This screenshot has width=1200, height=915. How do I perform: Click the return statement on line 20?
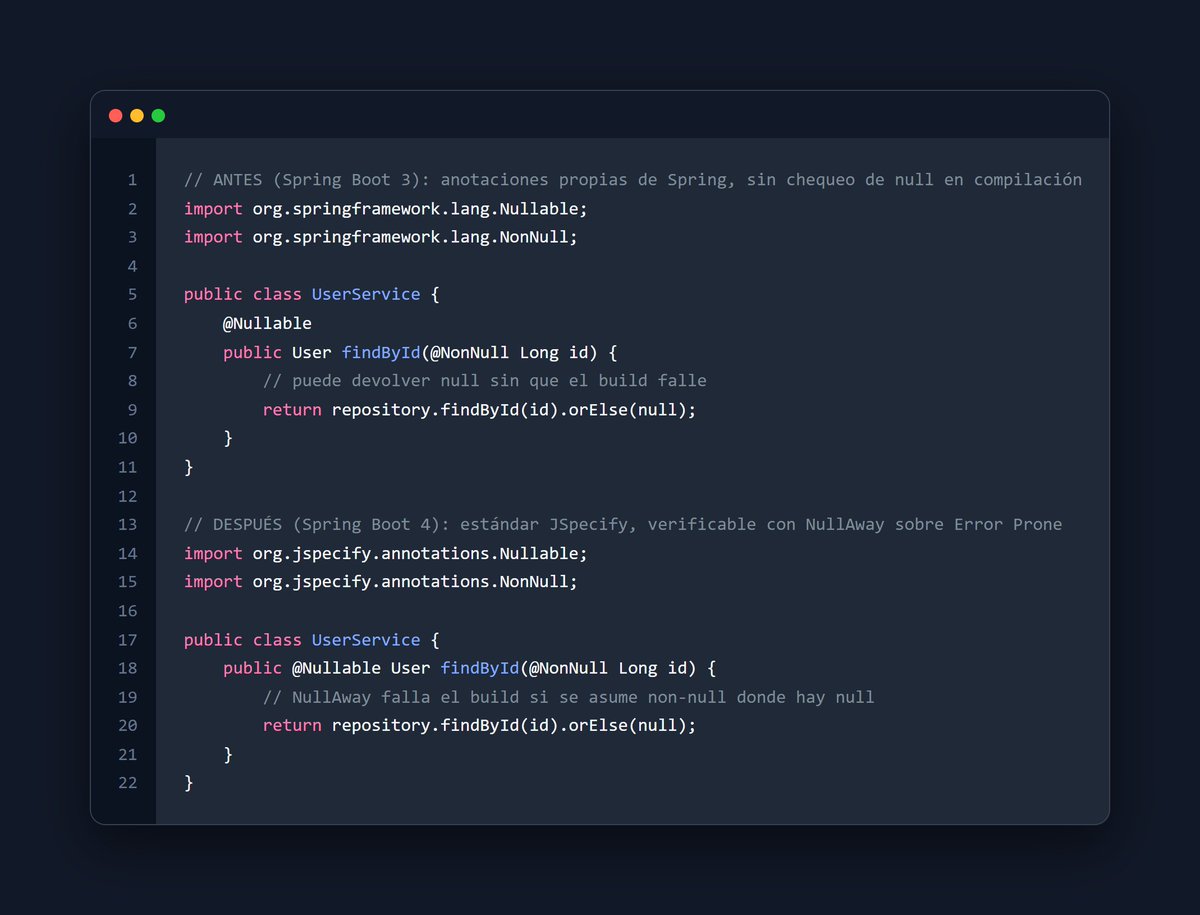[x=479, y=726]
